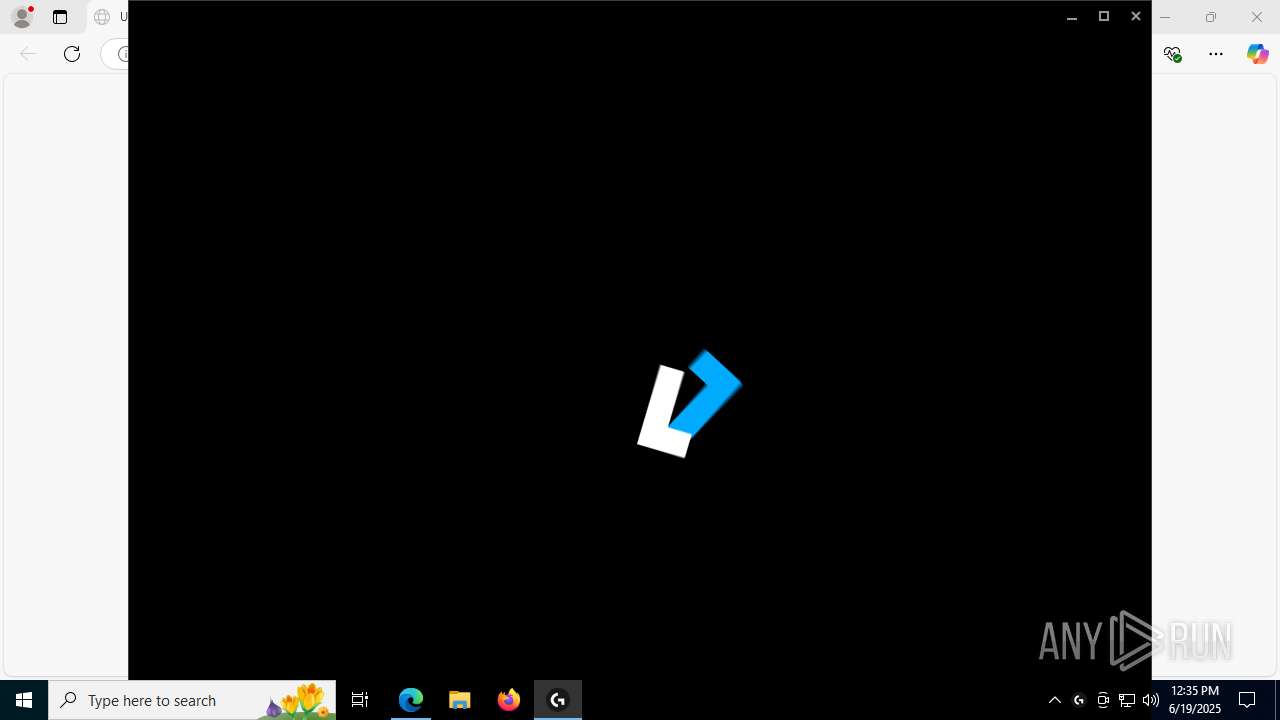Show hidden system tray icons
This screenshot has width=1280, height=720.
[1055, 700]
